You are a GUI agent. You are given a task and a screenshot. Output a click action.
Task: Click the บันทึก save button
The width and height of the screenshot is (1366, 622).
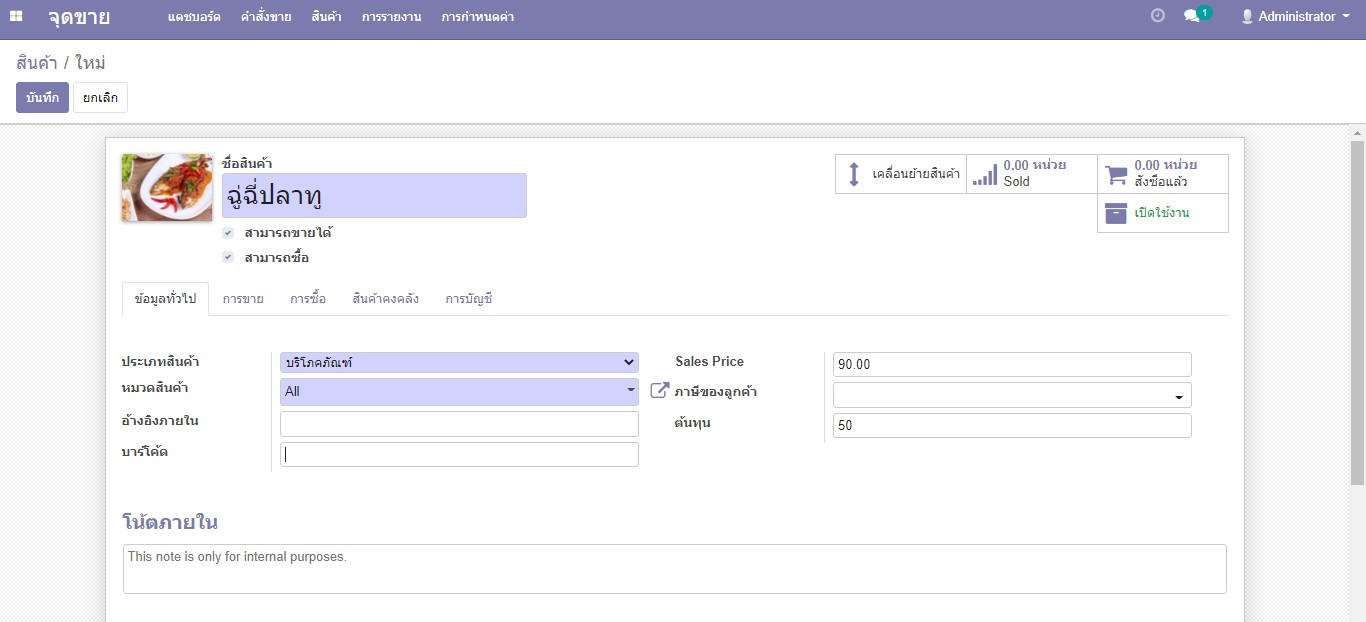[42, 98]
